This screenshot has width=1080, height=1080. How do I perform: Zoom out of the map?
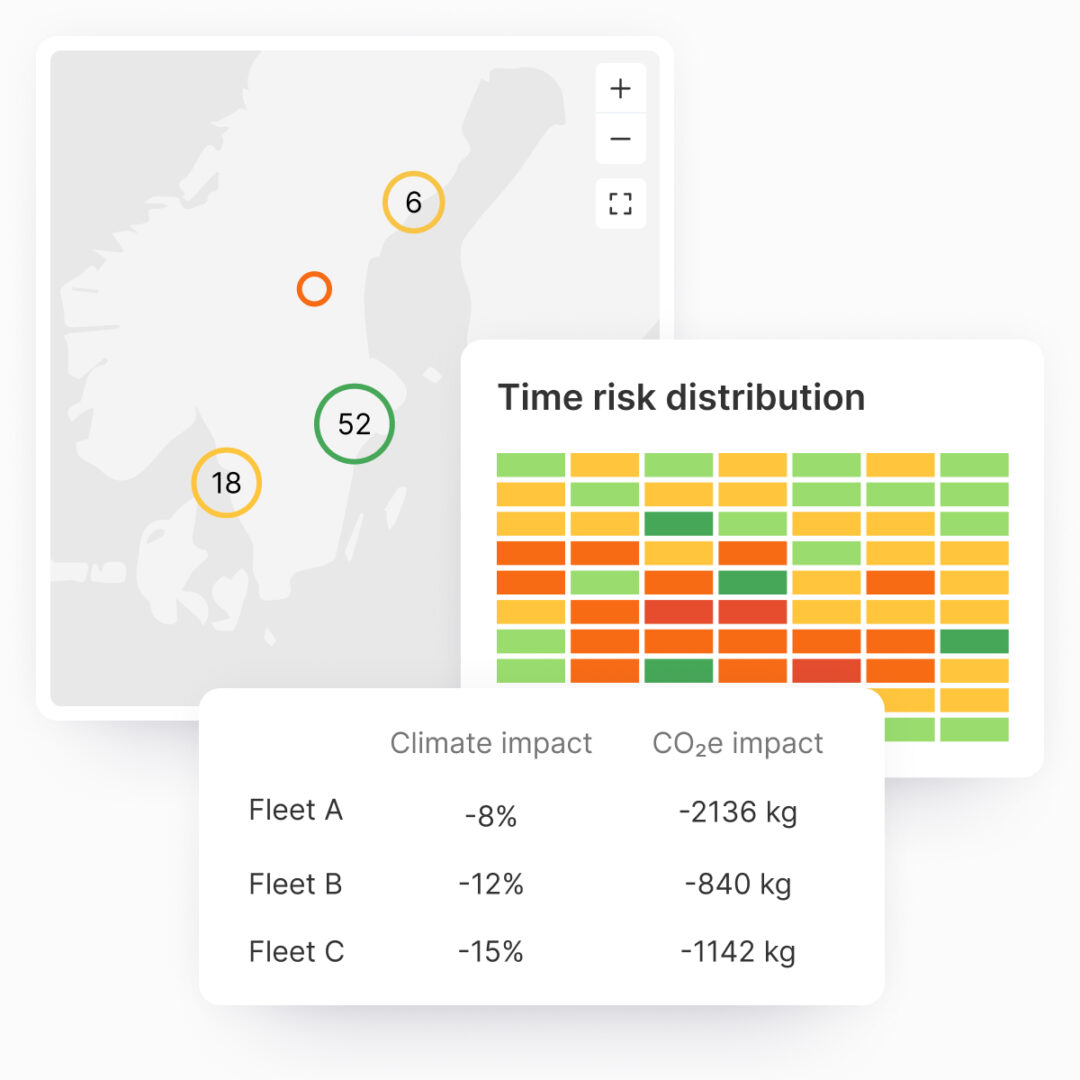(x=620, y=138)
